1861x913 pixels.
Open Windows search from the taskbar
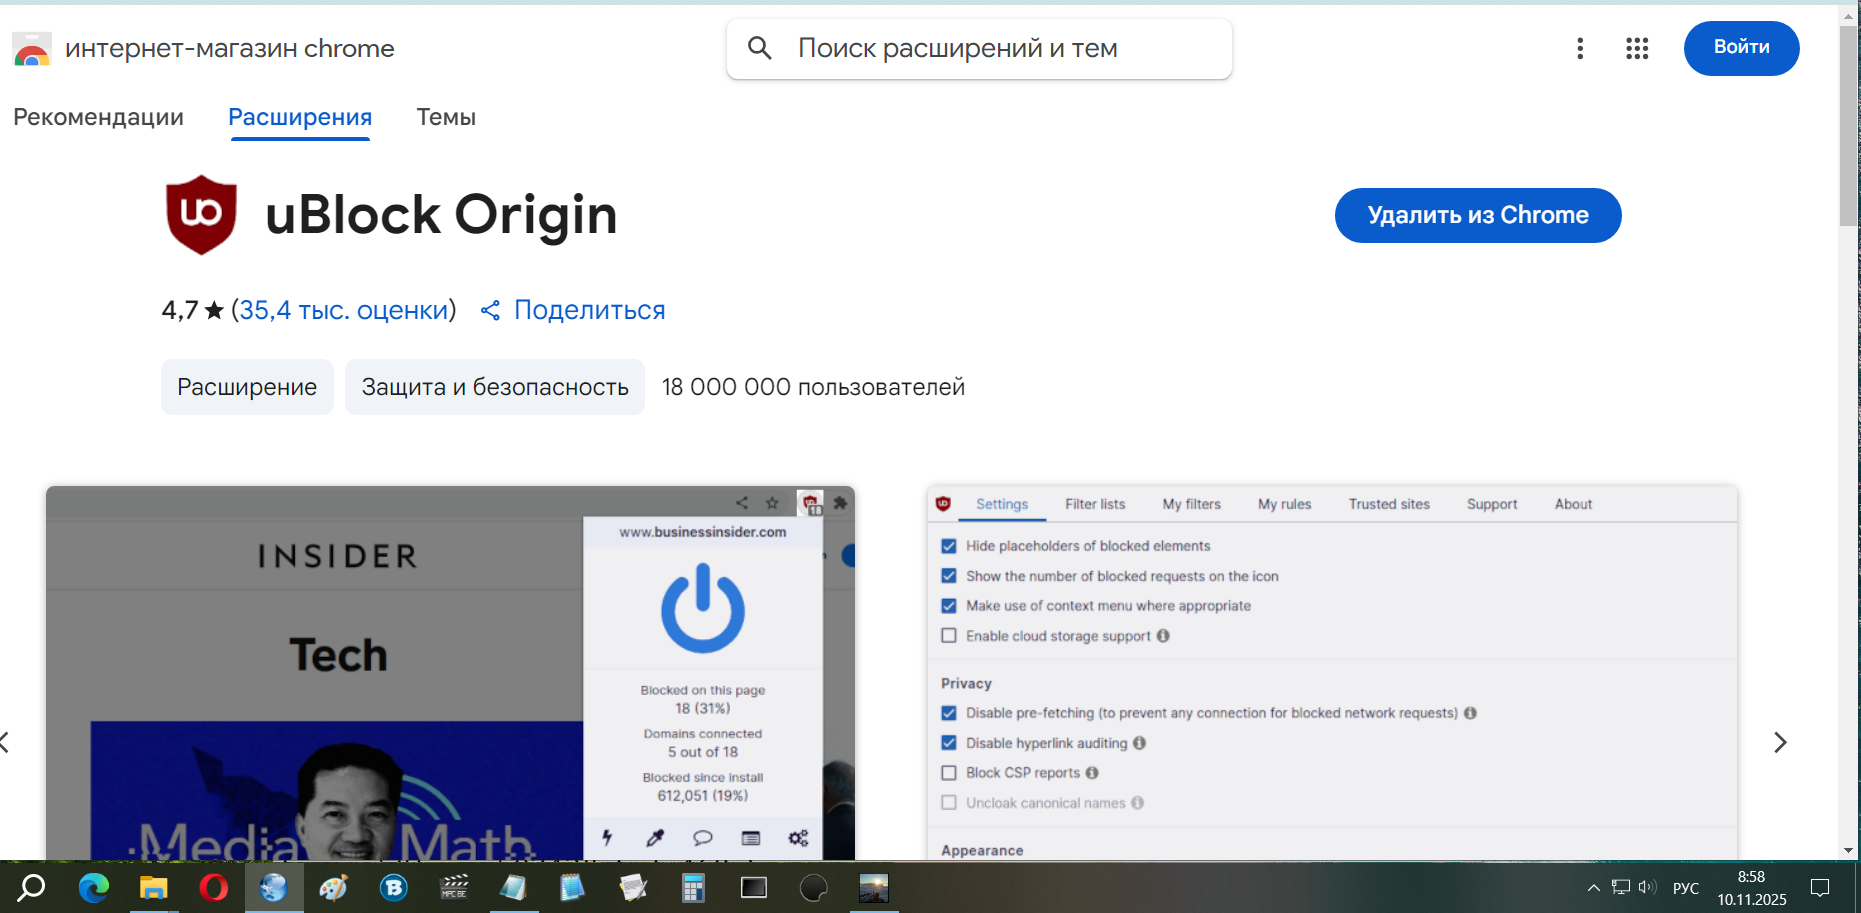point(32,887)
